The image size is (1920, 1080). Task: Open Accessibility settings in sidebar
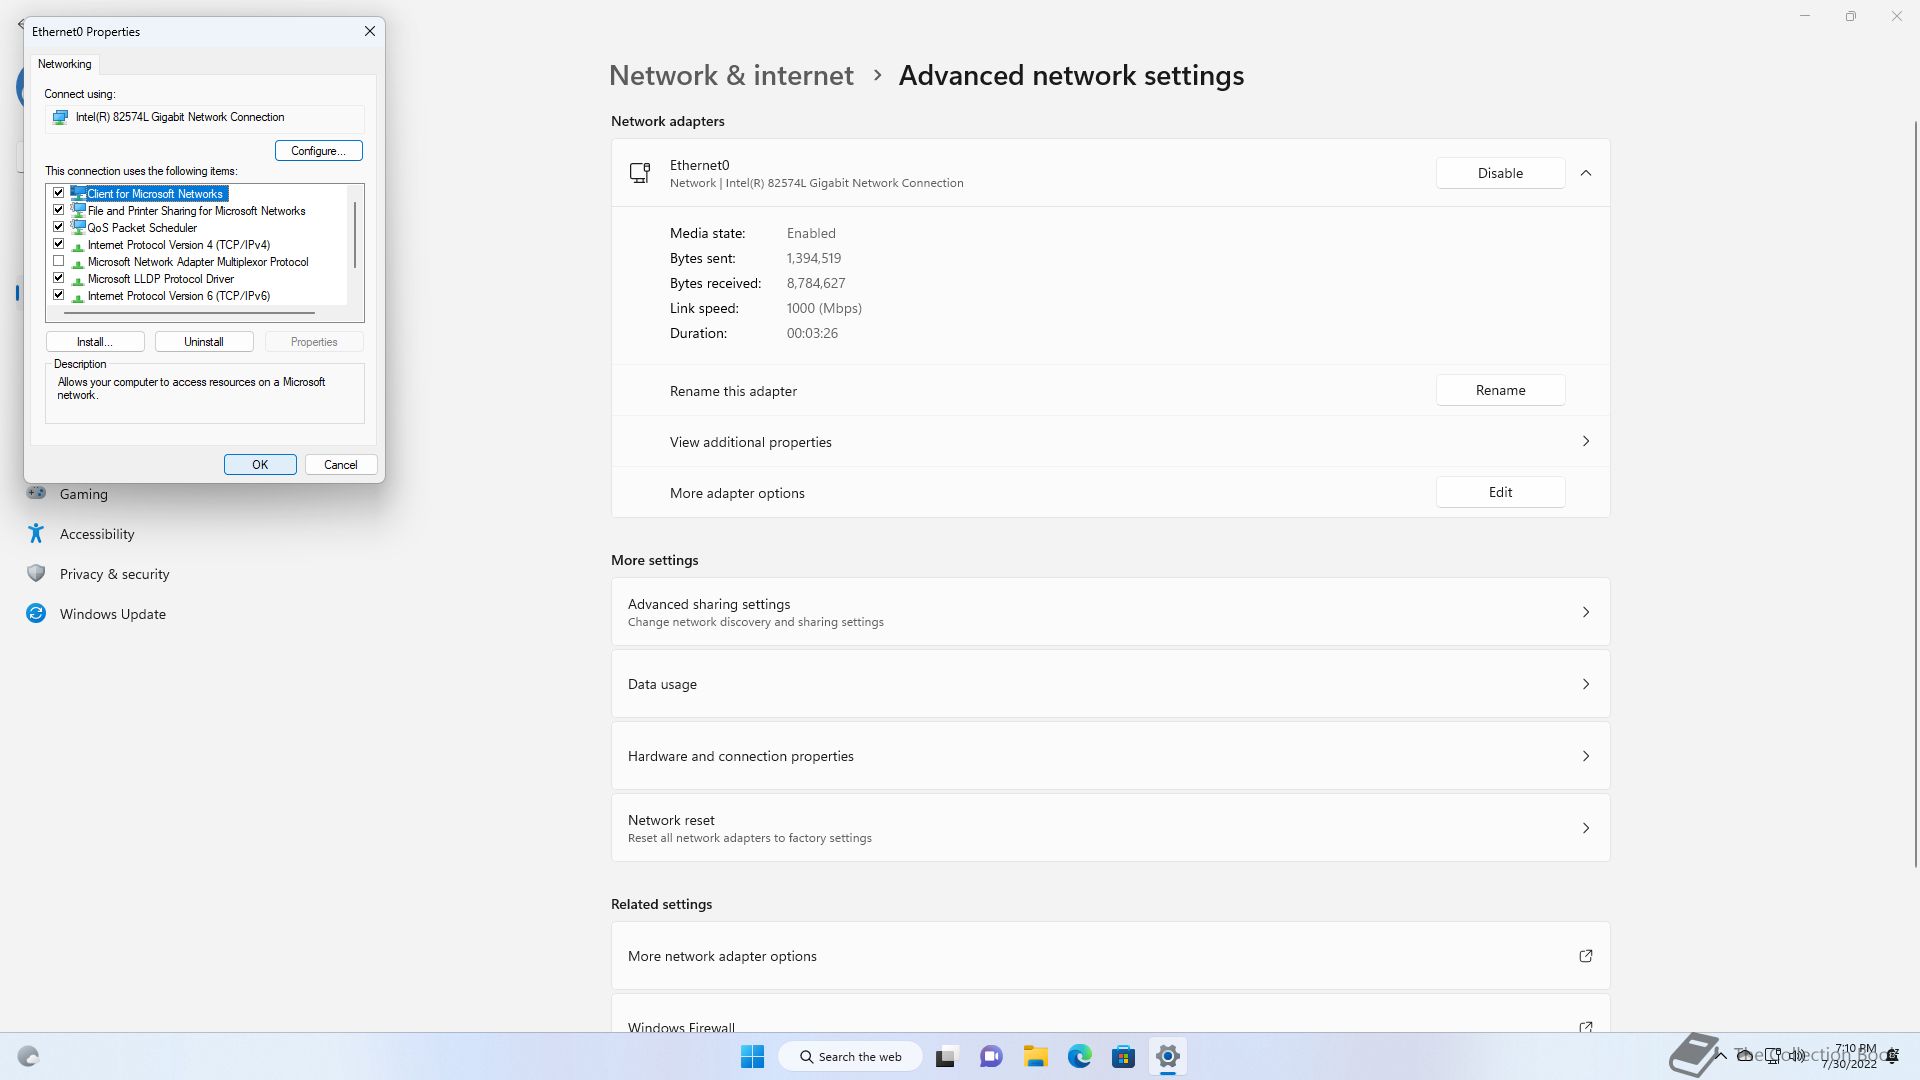point(96,534)
